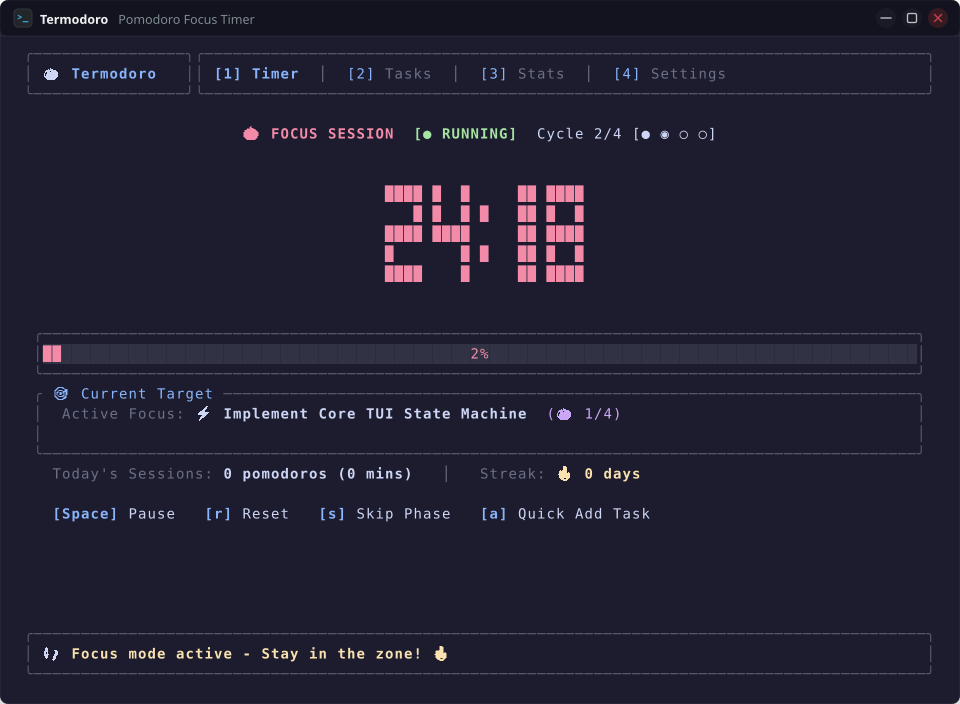Pause the timer with [Space] Pause
The height and width of the screenshot is (704, 960).
(114, 514)
